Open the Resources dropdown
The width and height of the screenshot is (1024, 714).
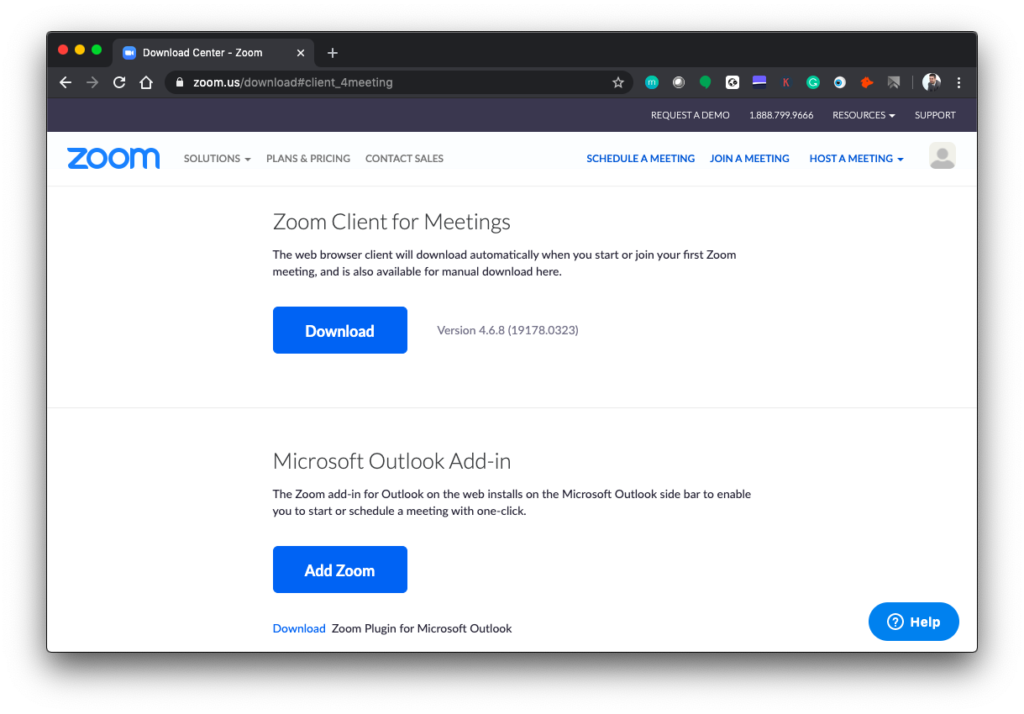click(x=864, y=115)
